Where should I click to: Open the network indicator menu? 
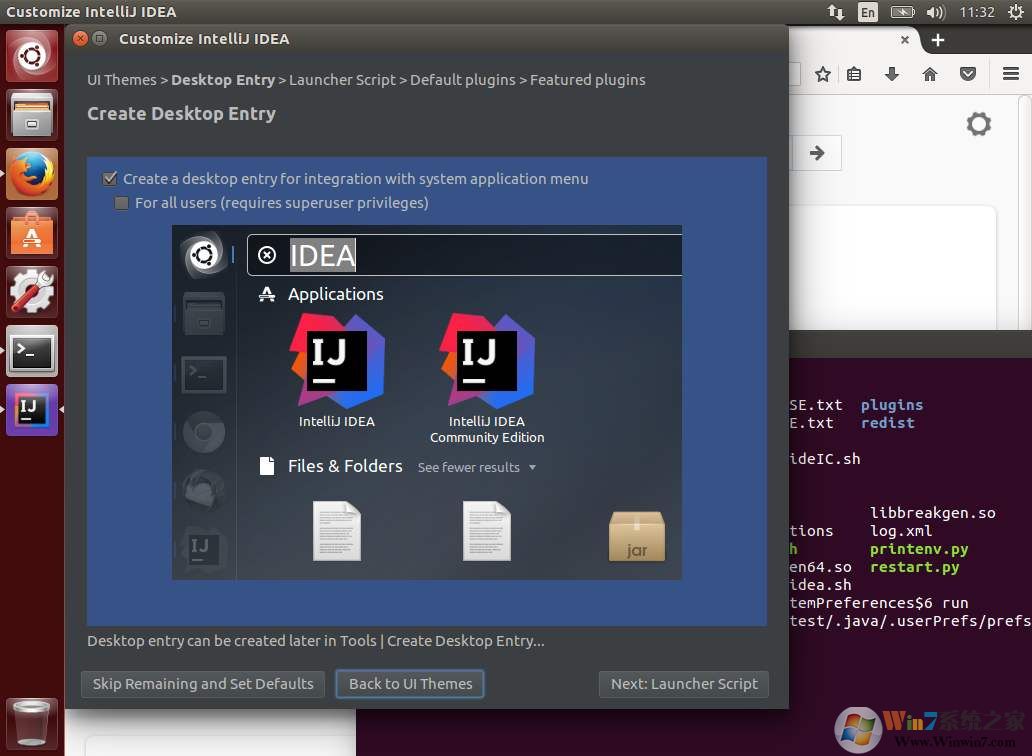(835, 12)
